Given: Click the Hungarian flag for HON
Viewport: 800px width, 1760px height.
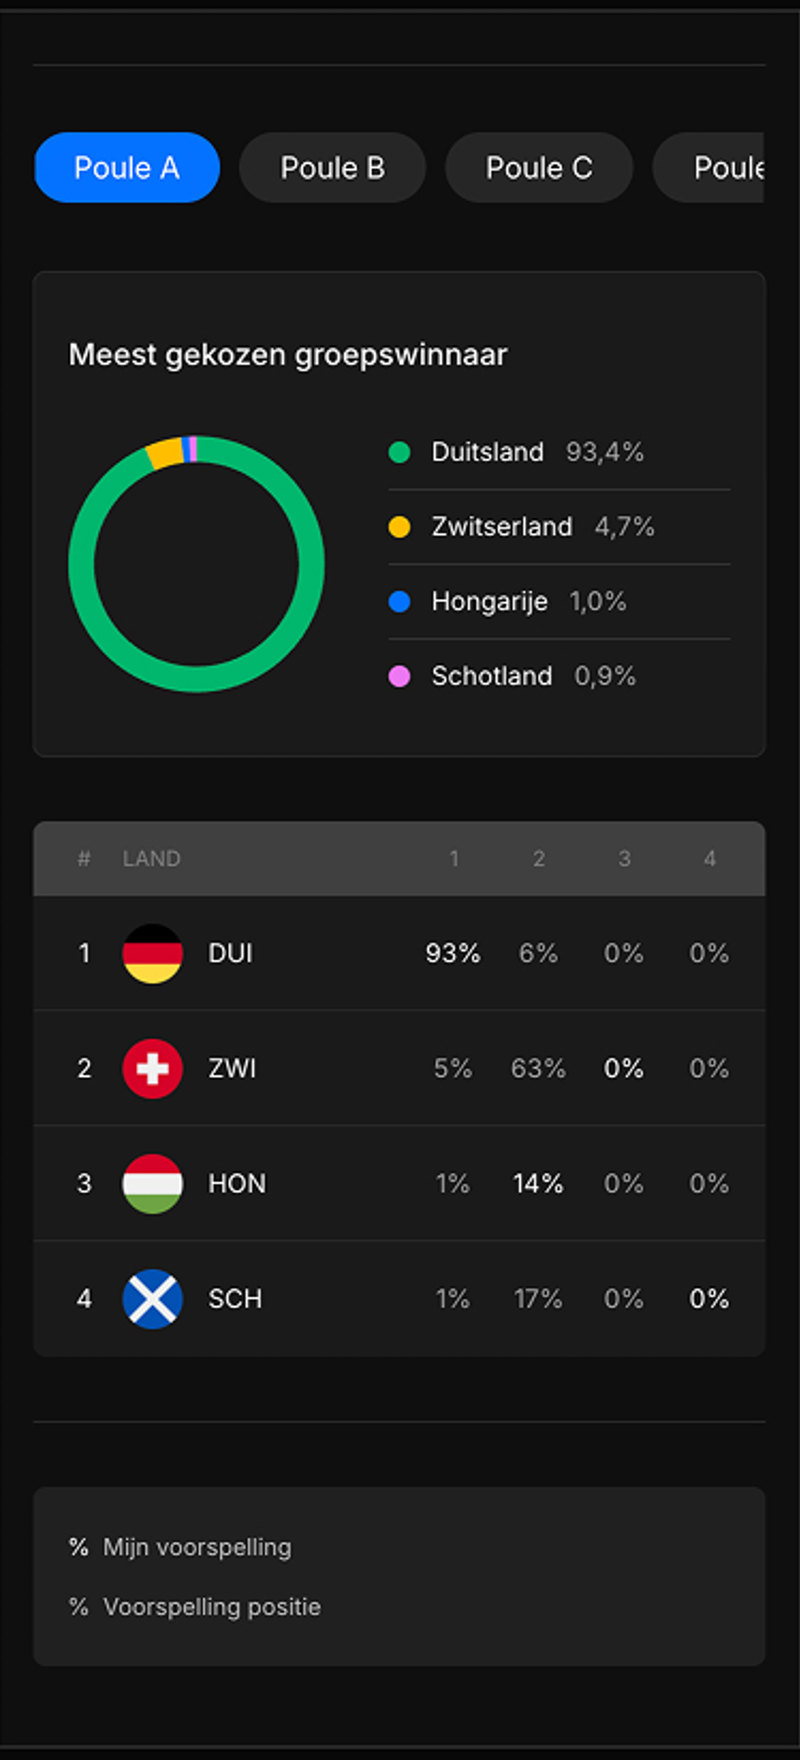Looking at the screenshot, I should point(152,1183).
